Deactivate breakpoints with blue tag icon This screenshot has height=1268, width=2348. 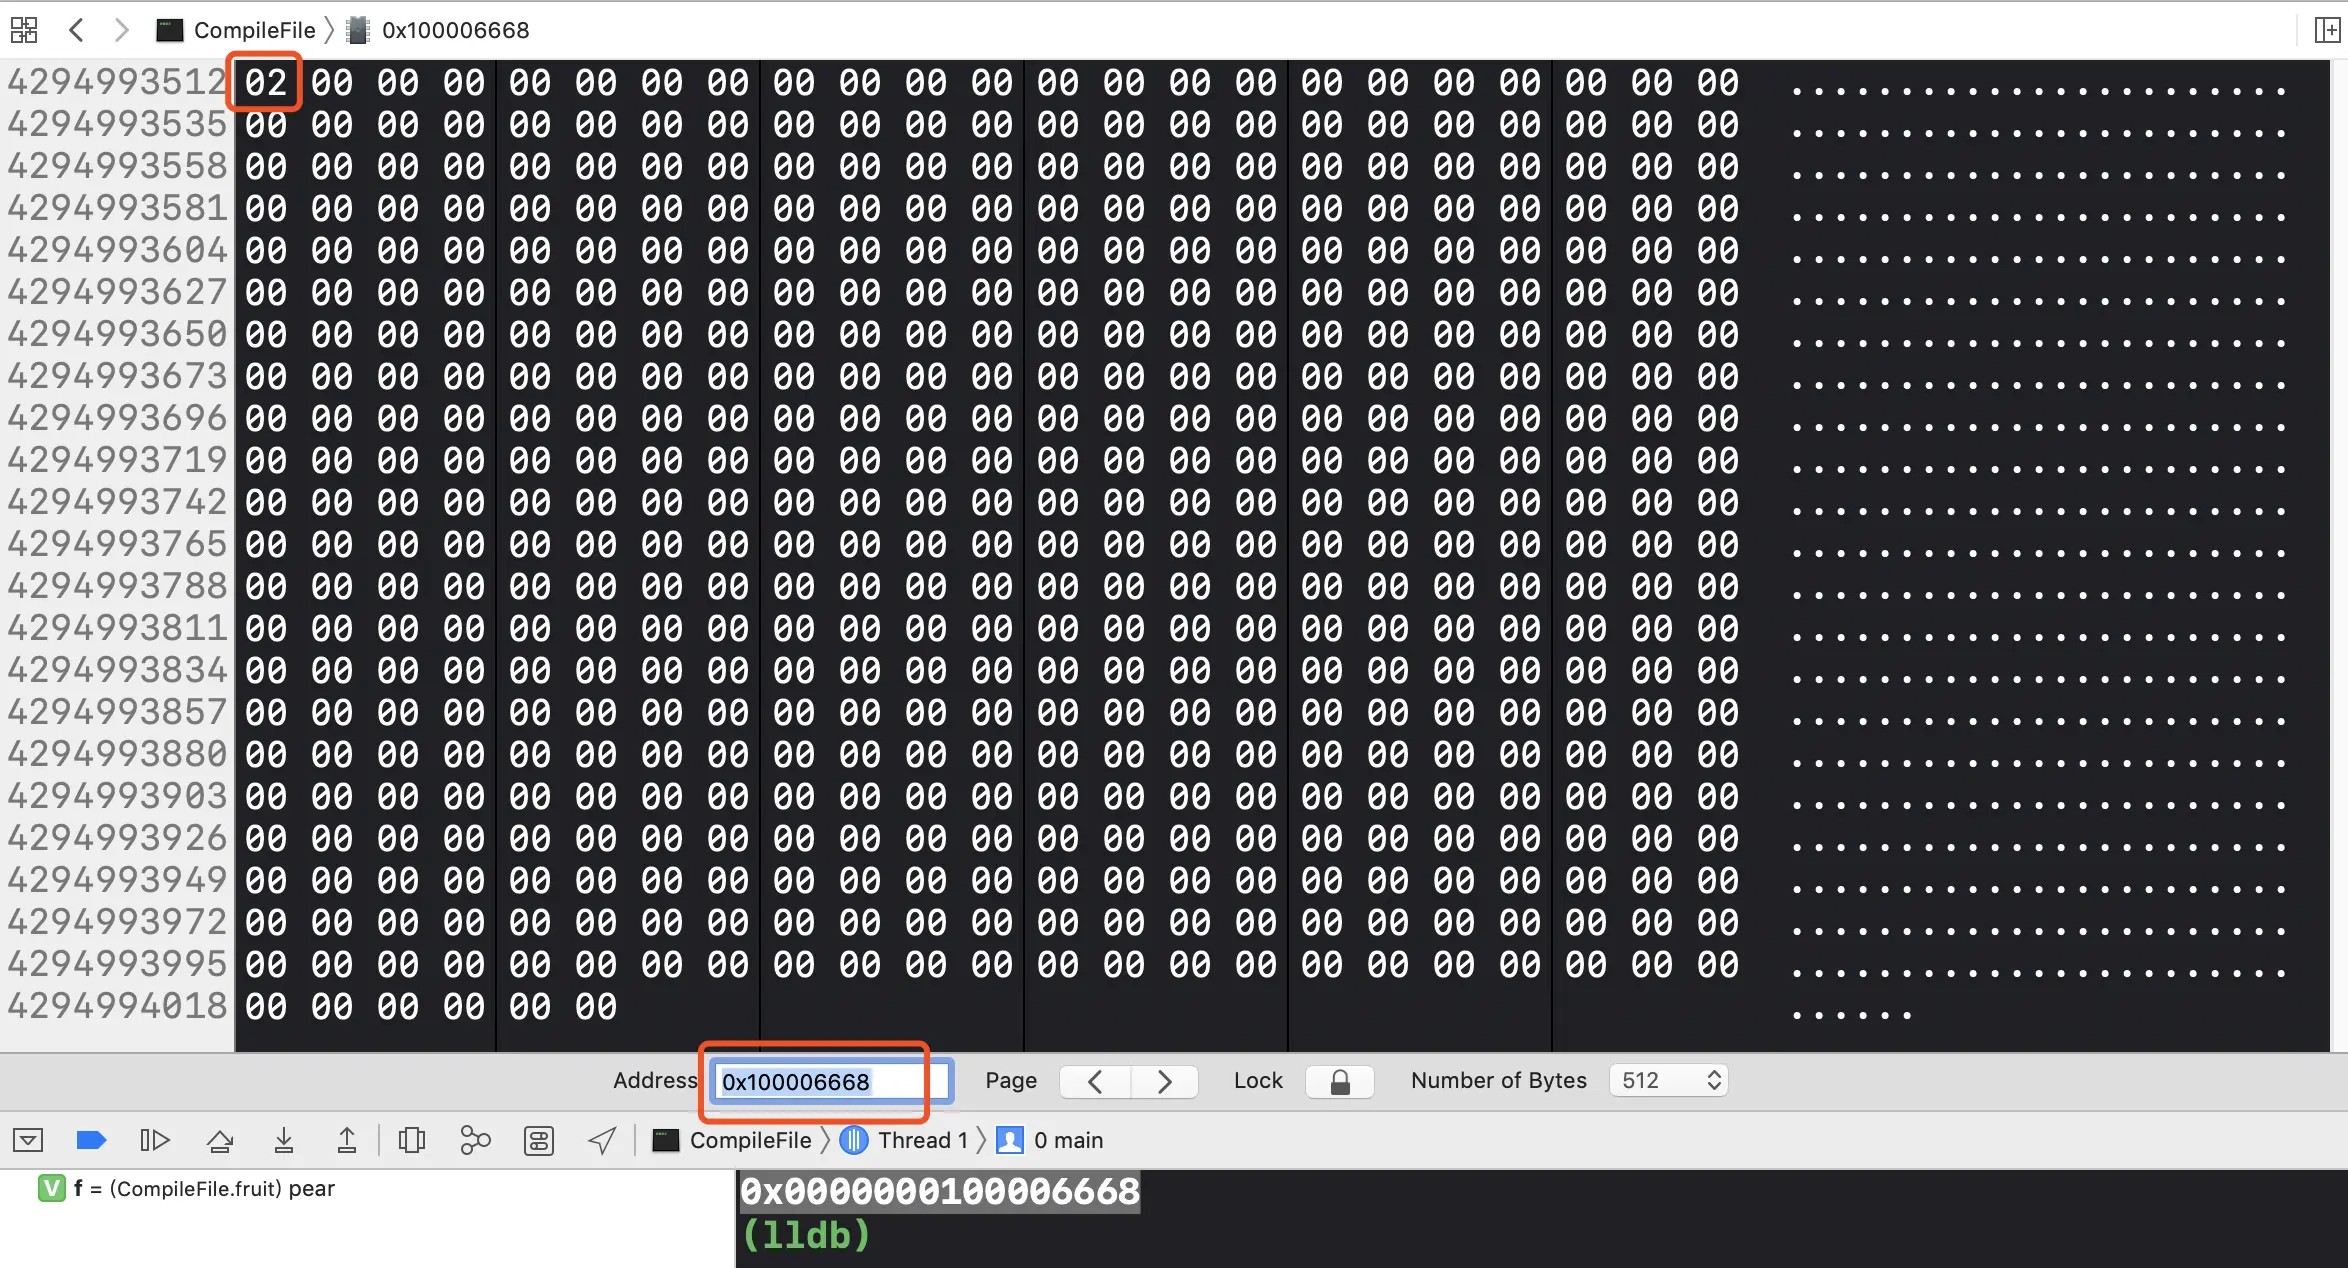(91, 1140)
